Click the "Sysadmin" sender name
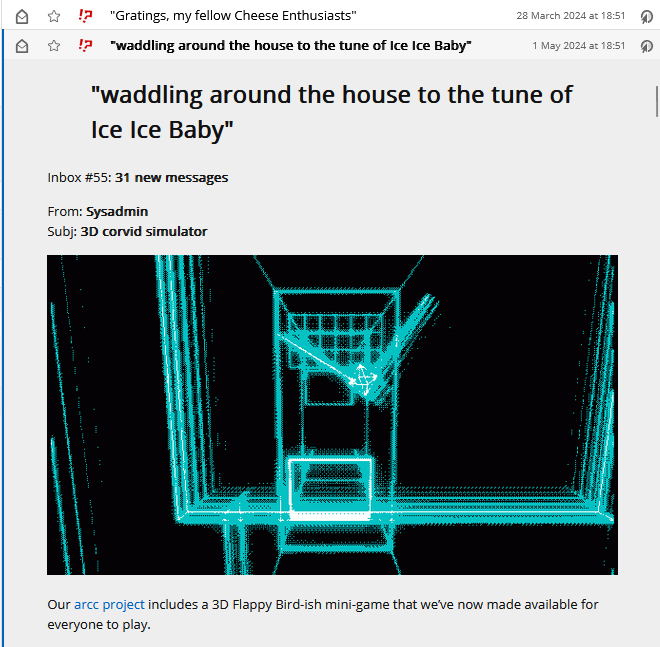 click(117, 212)
